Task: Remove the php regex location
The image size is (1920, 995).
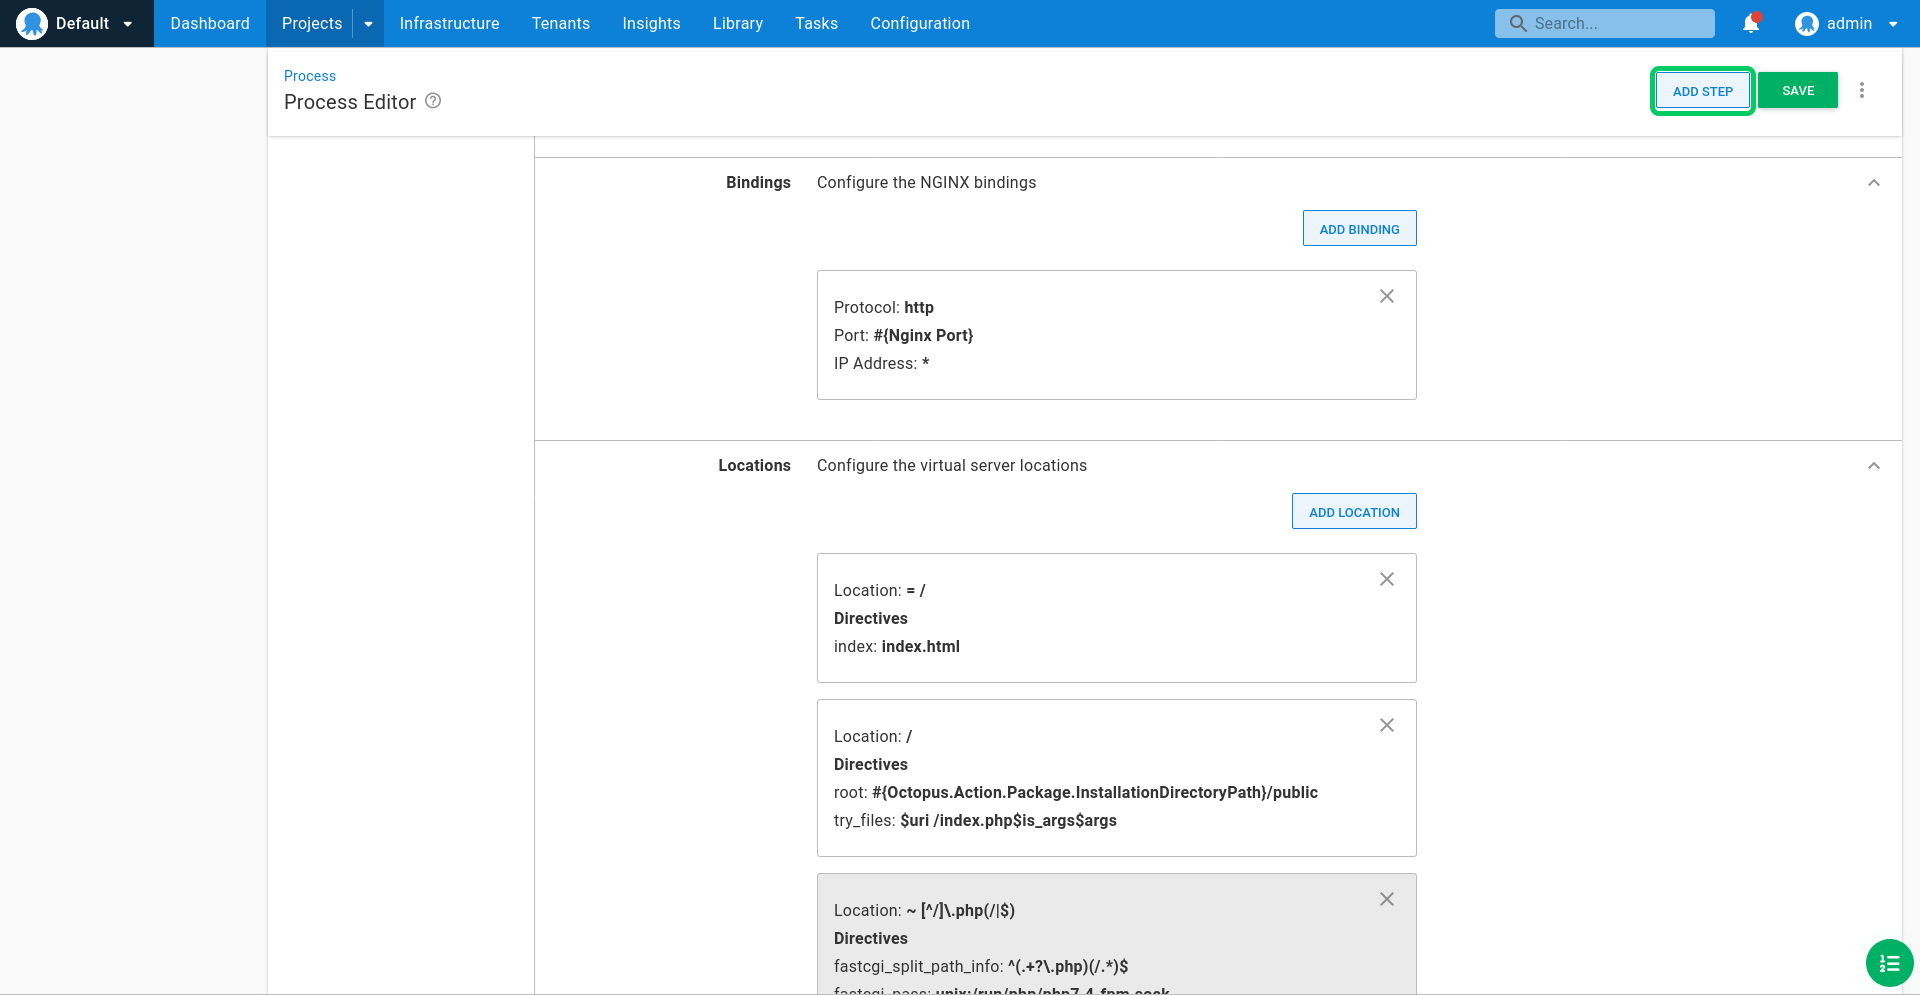Action: tap(1387, 899)
